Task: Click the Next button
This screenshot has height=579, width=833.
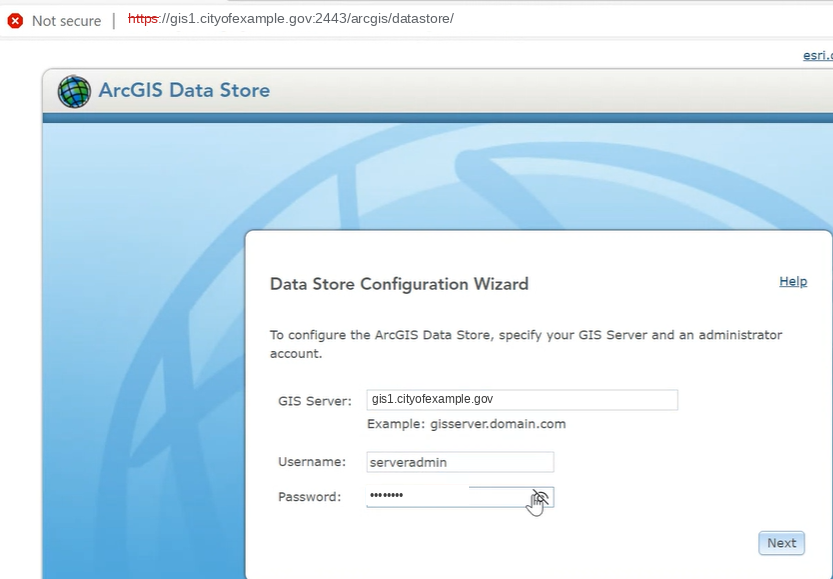Action: [x=781, y=543]
